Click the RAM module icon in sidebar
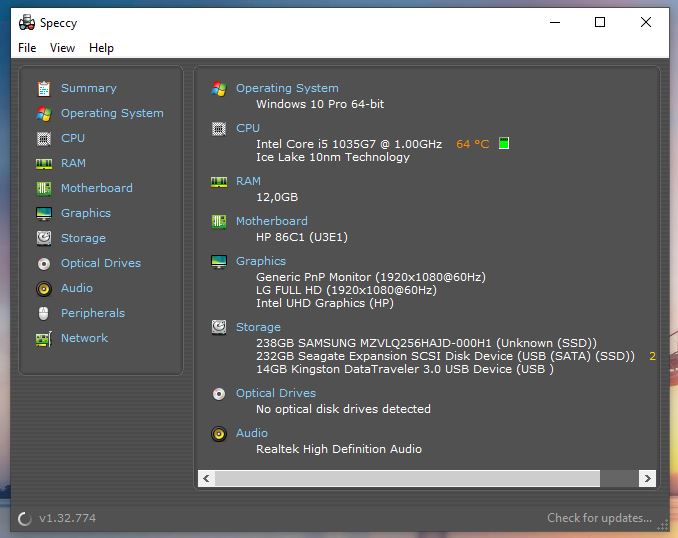The image size is (678, 538). [43, 163]
